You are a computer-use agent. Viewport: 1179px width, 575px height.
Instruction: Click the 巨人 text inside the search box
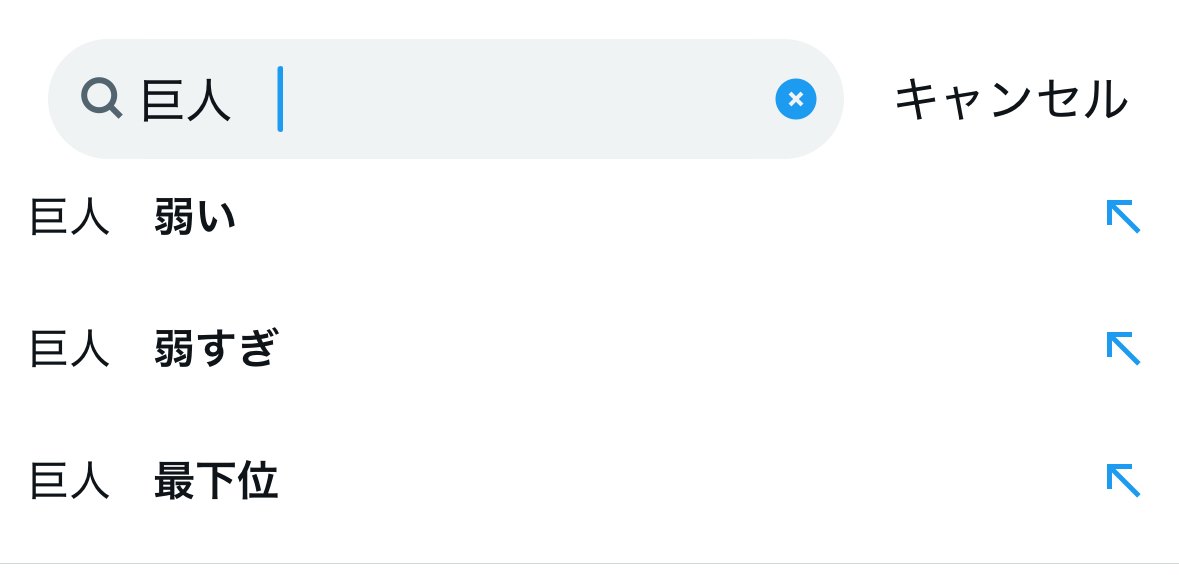(x=186, y=100)
